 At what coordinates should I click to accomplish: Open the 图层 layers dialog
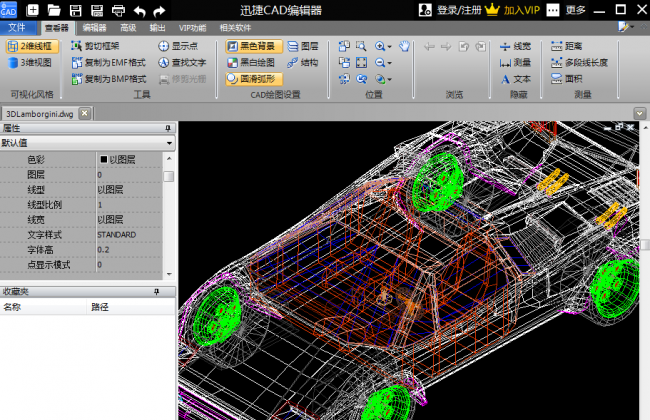pos(303,46)
